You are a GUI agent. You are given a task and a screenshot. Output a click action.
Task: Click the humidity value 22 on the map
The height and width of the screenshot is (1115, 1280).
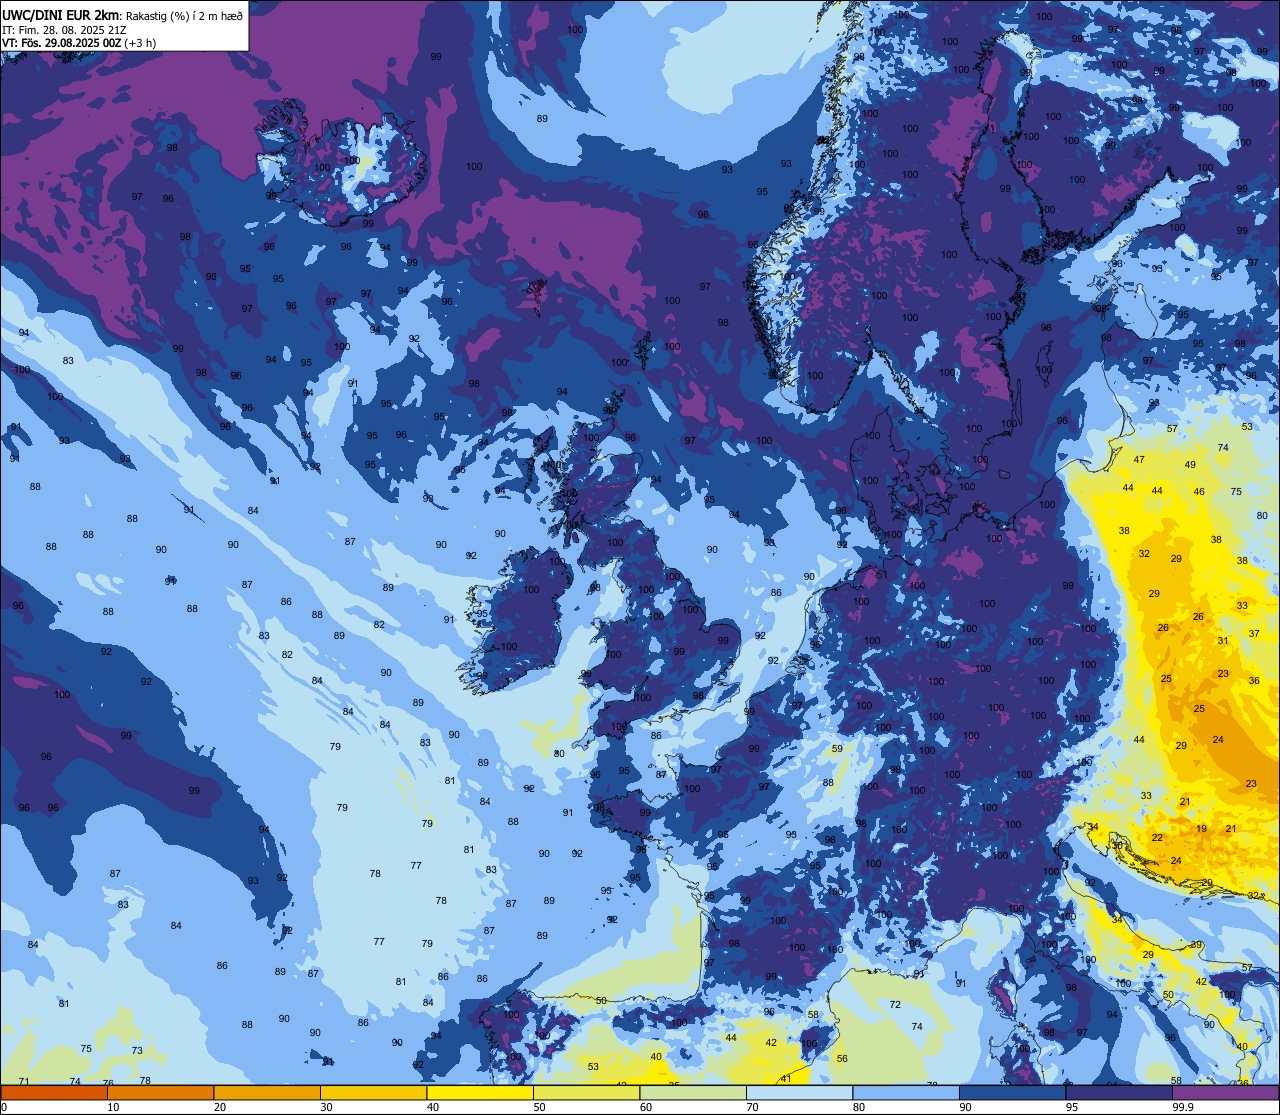[1157, 838]
